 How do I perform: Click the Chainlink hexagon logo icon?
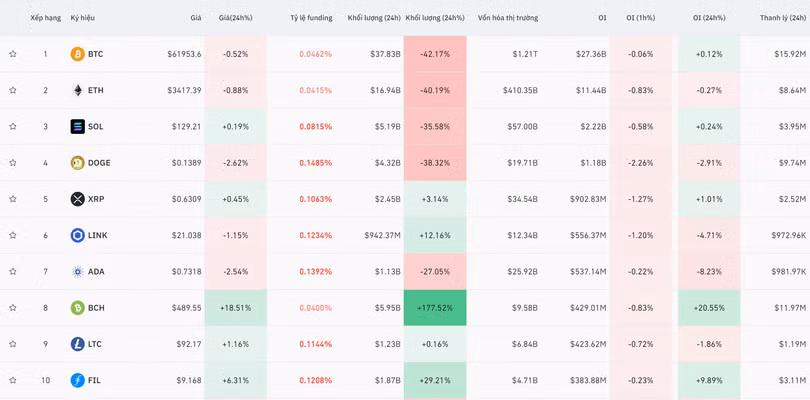(x=78, y=235)
